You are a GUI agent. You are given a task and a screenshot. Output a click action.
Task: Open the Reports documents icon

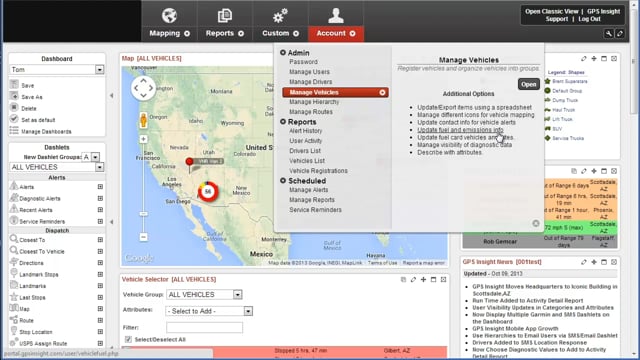(x=224, y=16)
